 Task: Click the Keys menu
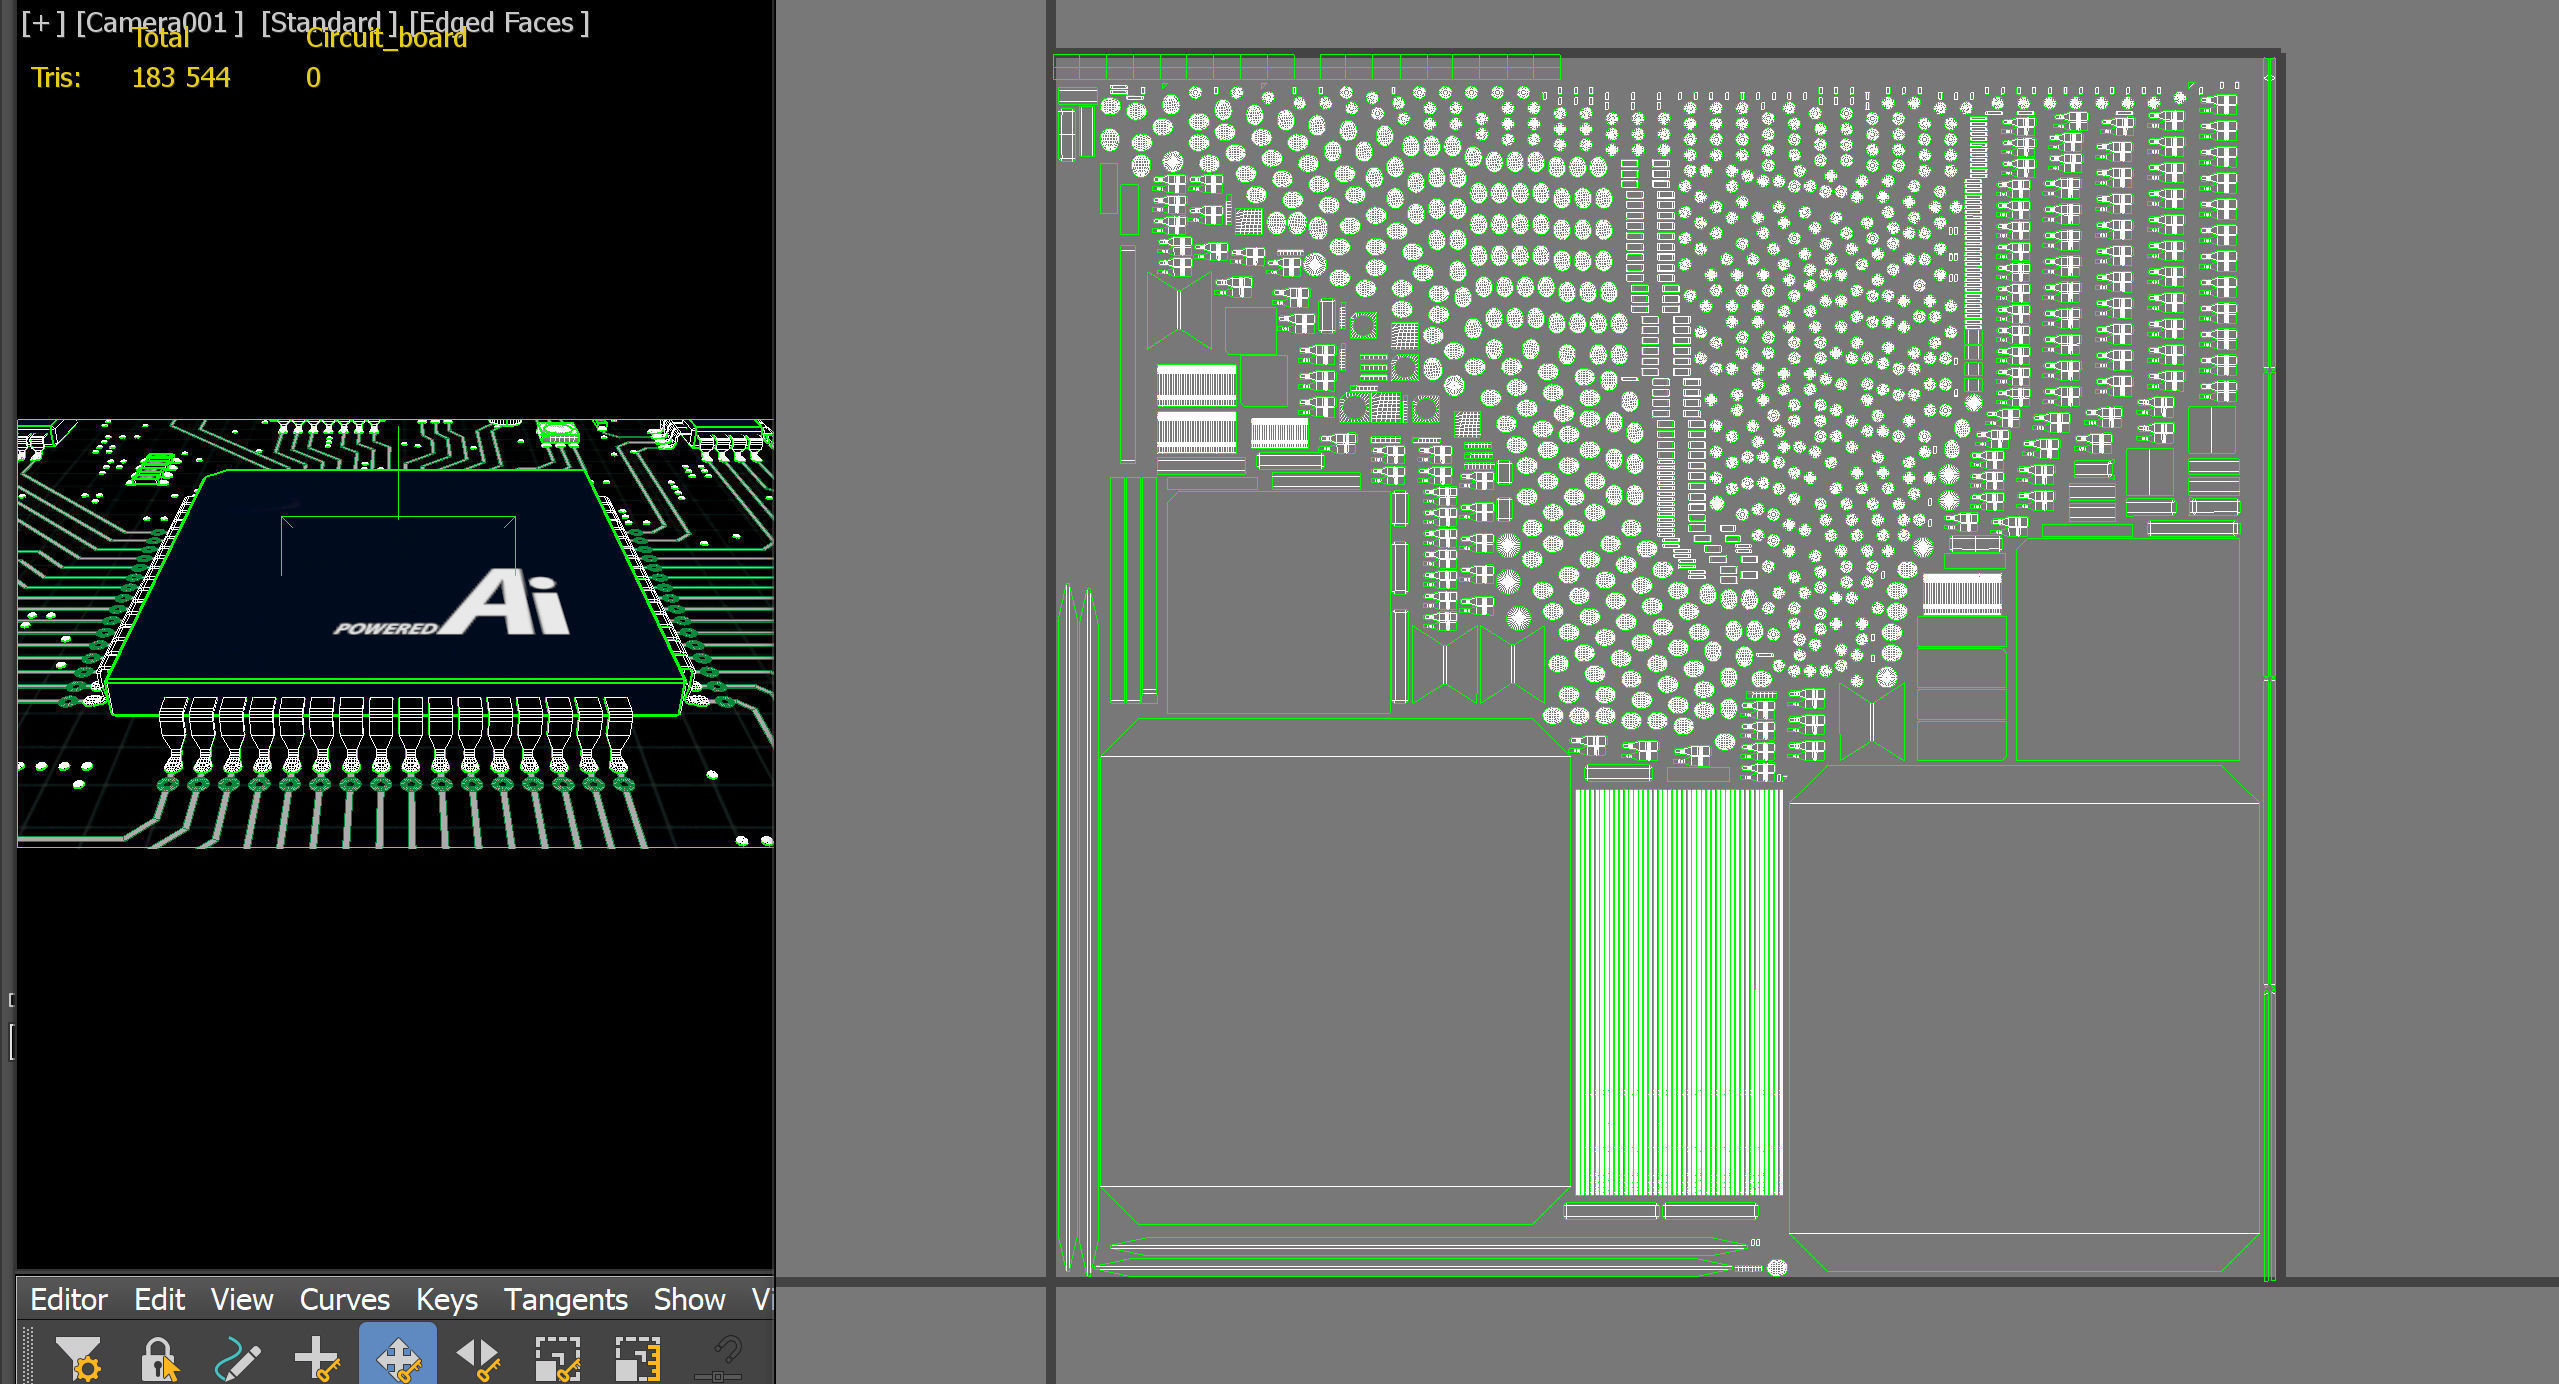click(446, 1299)
